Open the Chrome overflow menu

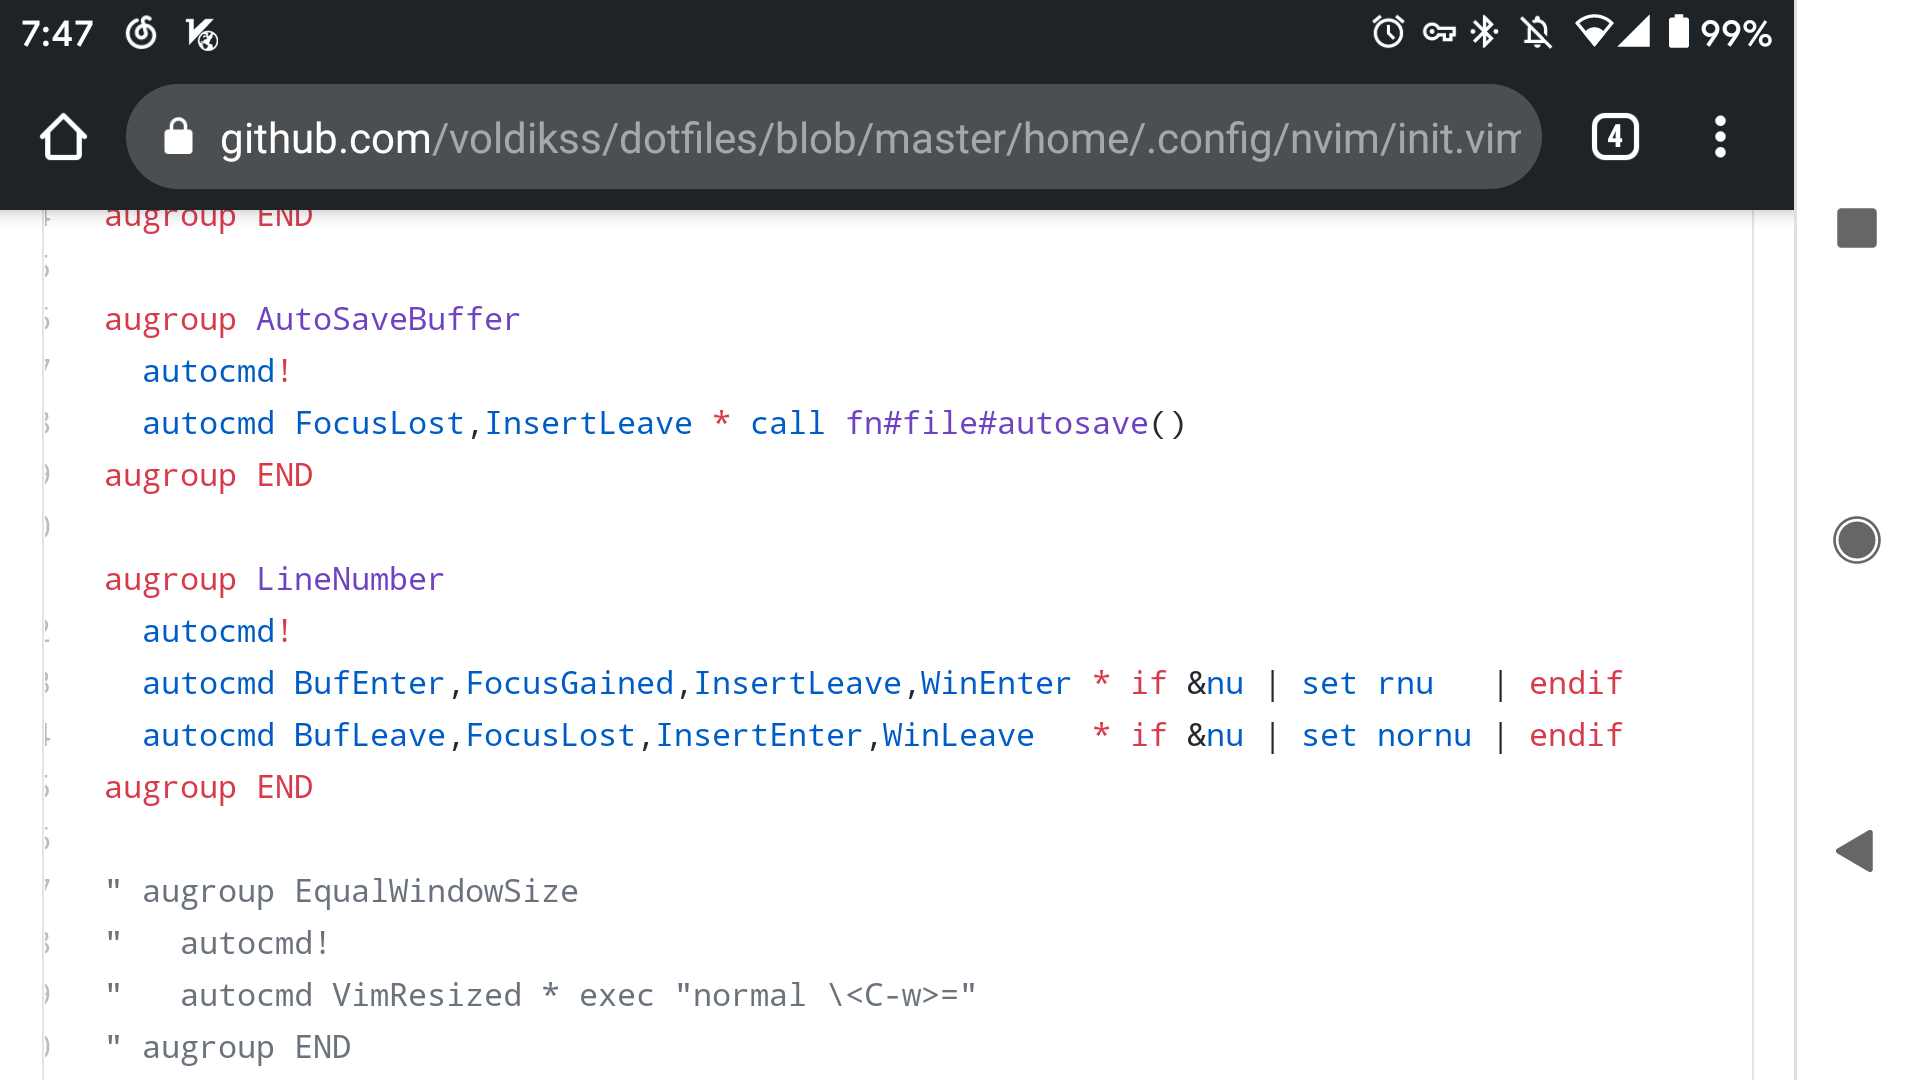(1720, 137)
